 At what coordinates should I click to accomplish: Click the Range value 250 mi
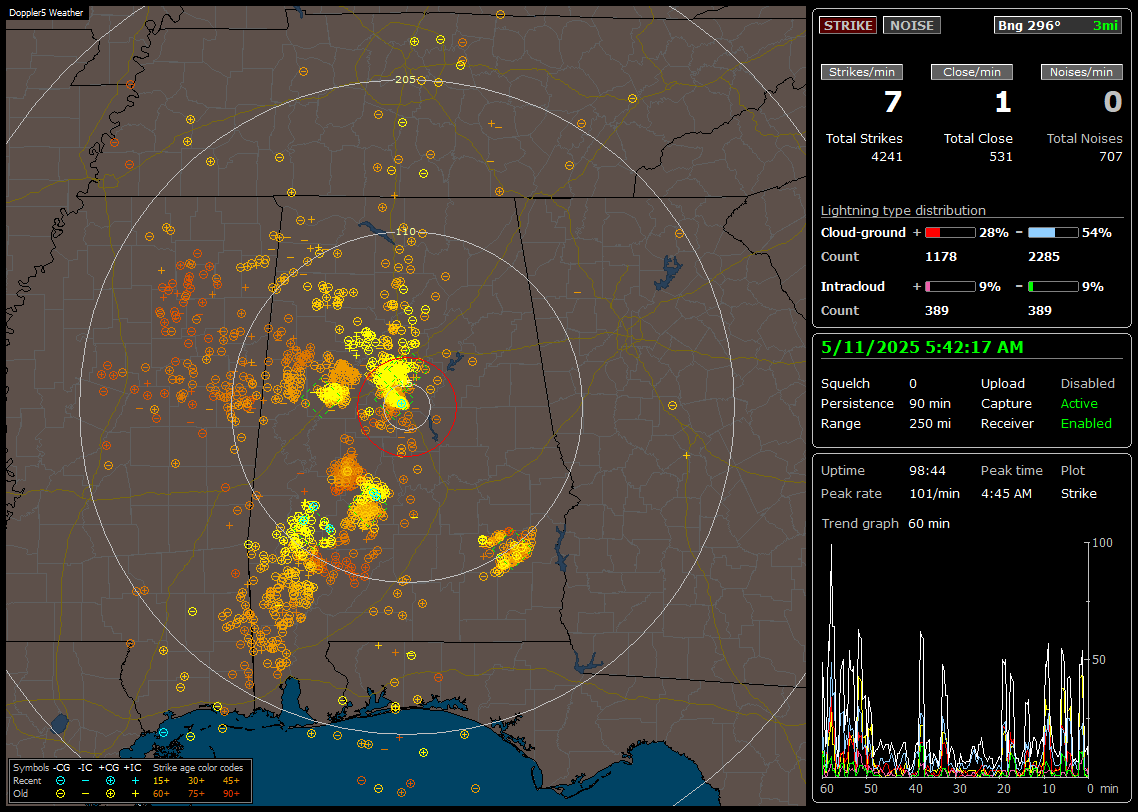(x=930, y=424)
